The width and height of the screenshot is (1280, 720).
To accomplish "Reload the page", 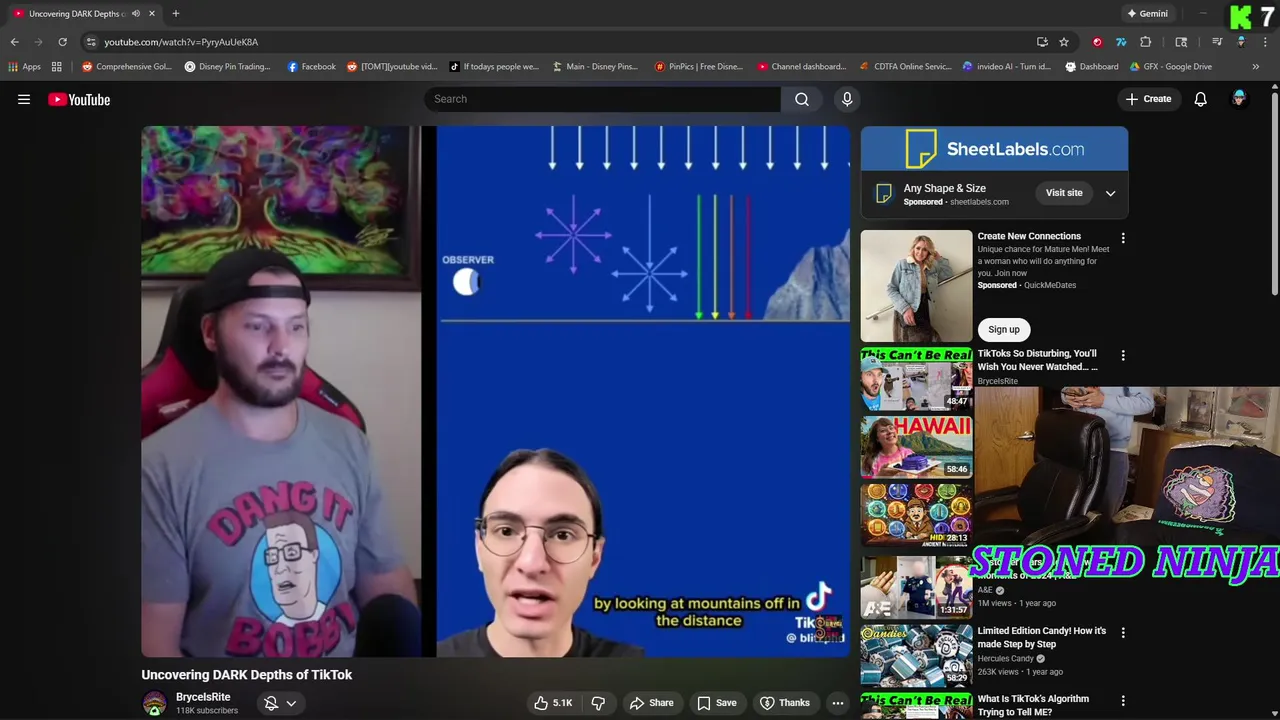I will click(62, 42).
